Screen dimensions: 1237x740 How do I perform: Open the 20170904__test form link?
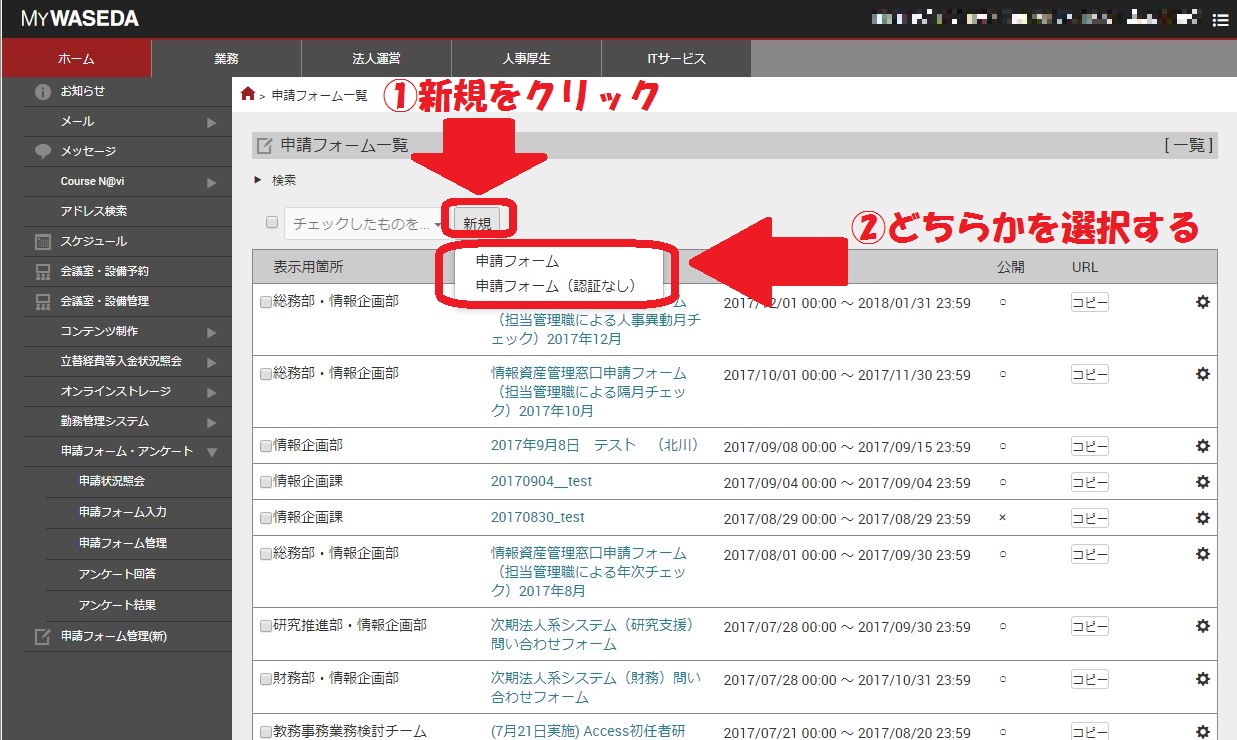(541, 481)
